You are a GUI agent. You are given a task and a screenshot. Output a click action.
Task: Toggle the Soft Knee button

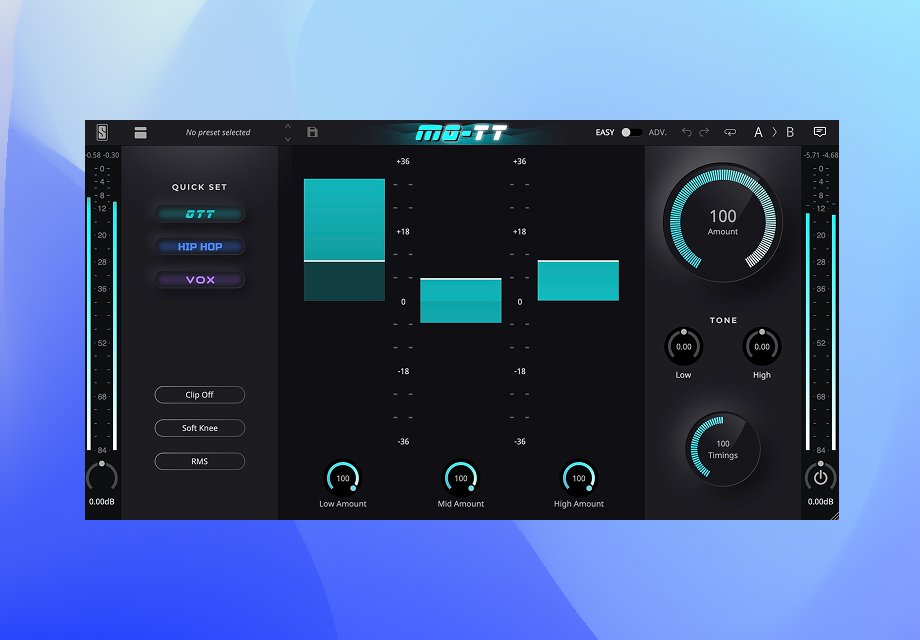(199, 428)
